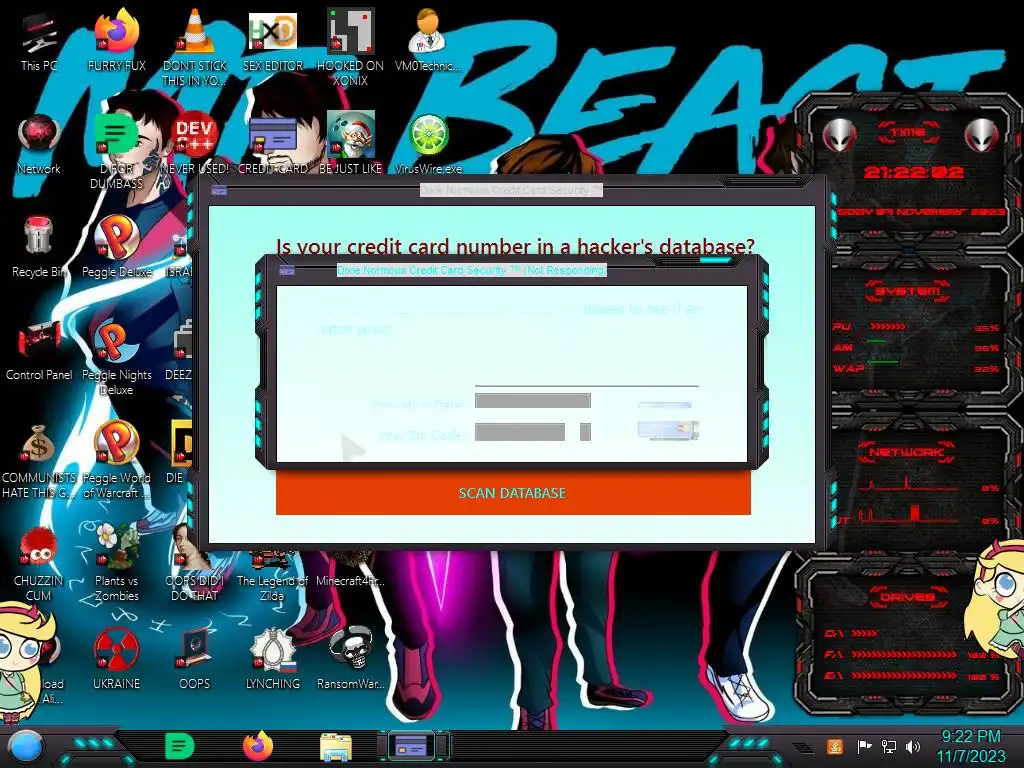Click the volume speaker tray icon
The height and width of the screenshot is (768, 1024).
pos(913,746)
